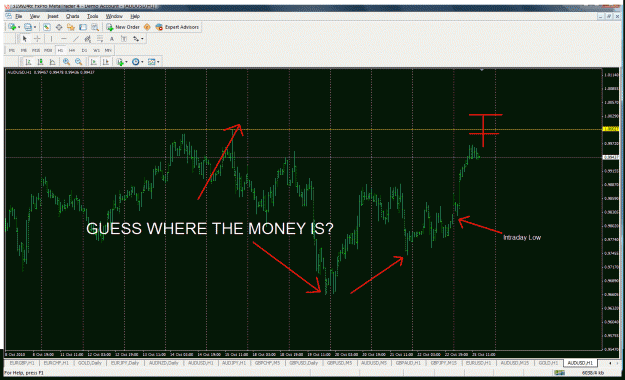The image size is (625, 380).
Task: Open the Data Window icon
Action: 59,27
